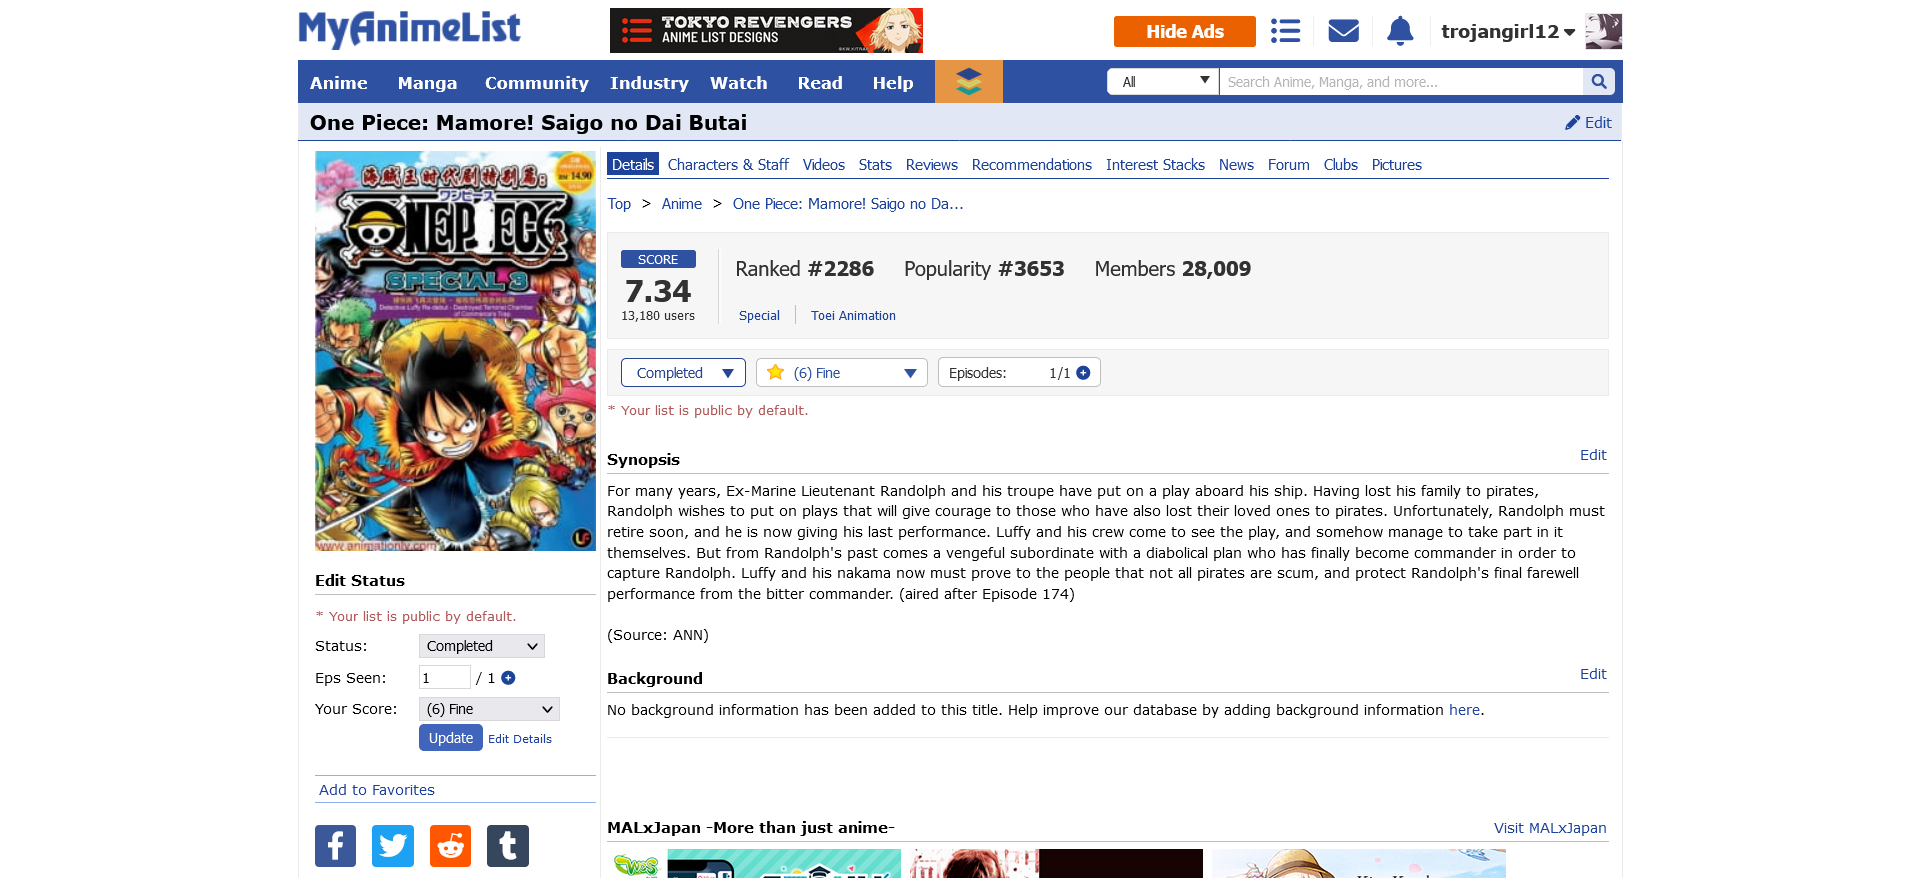Share on Reddit icon
This screenshot has height=878, width=1920.
click(x=450, y=846)
